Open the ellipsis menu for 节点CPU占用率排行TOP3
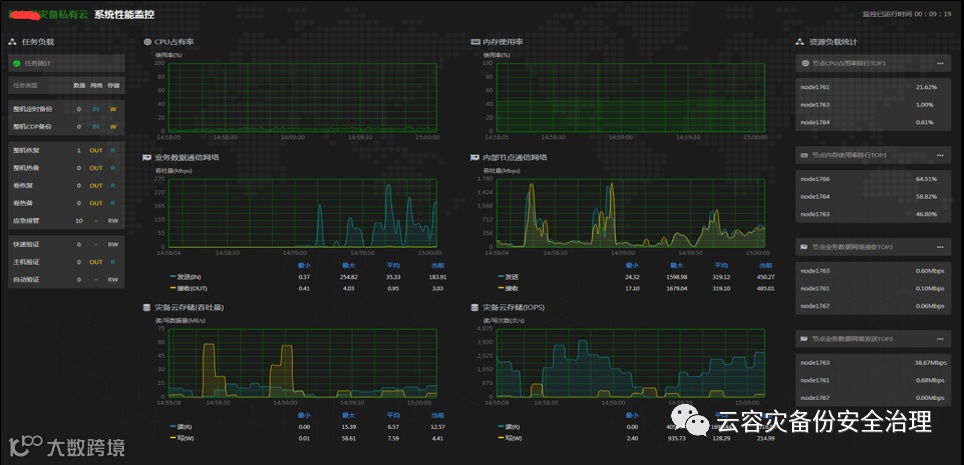This screenshot has width=964, height=465. [x=939, y=63]
